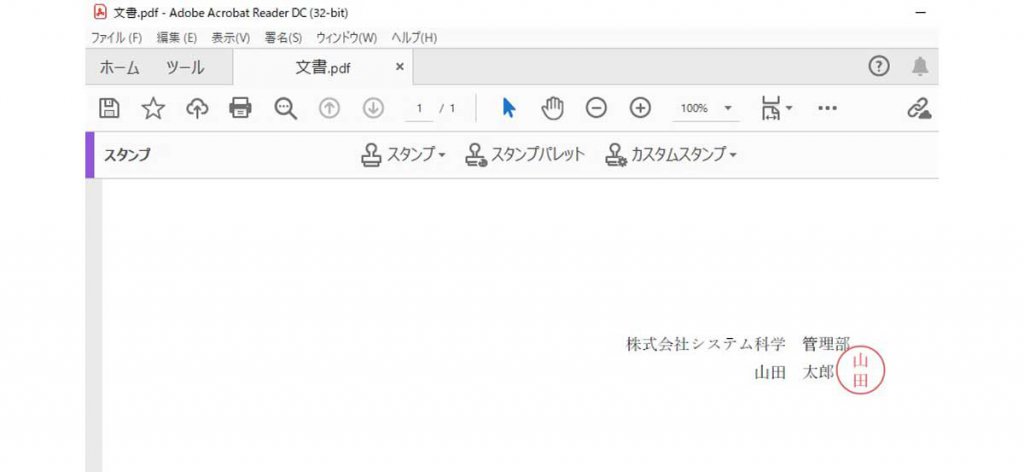The width and height of the screenshot is (1024, 472).
Task: Open the 表示(V) menu
Action: (231, 38)
